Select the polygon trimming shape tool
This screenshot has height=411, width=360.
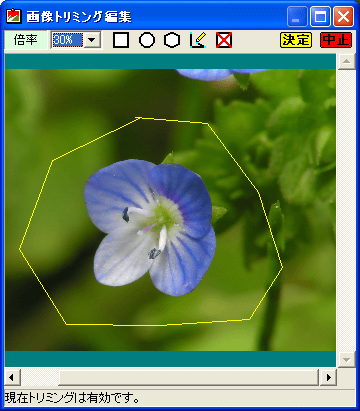(x=172, y=40)
